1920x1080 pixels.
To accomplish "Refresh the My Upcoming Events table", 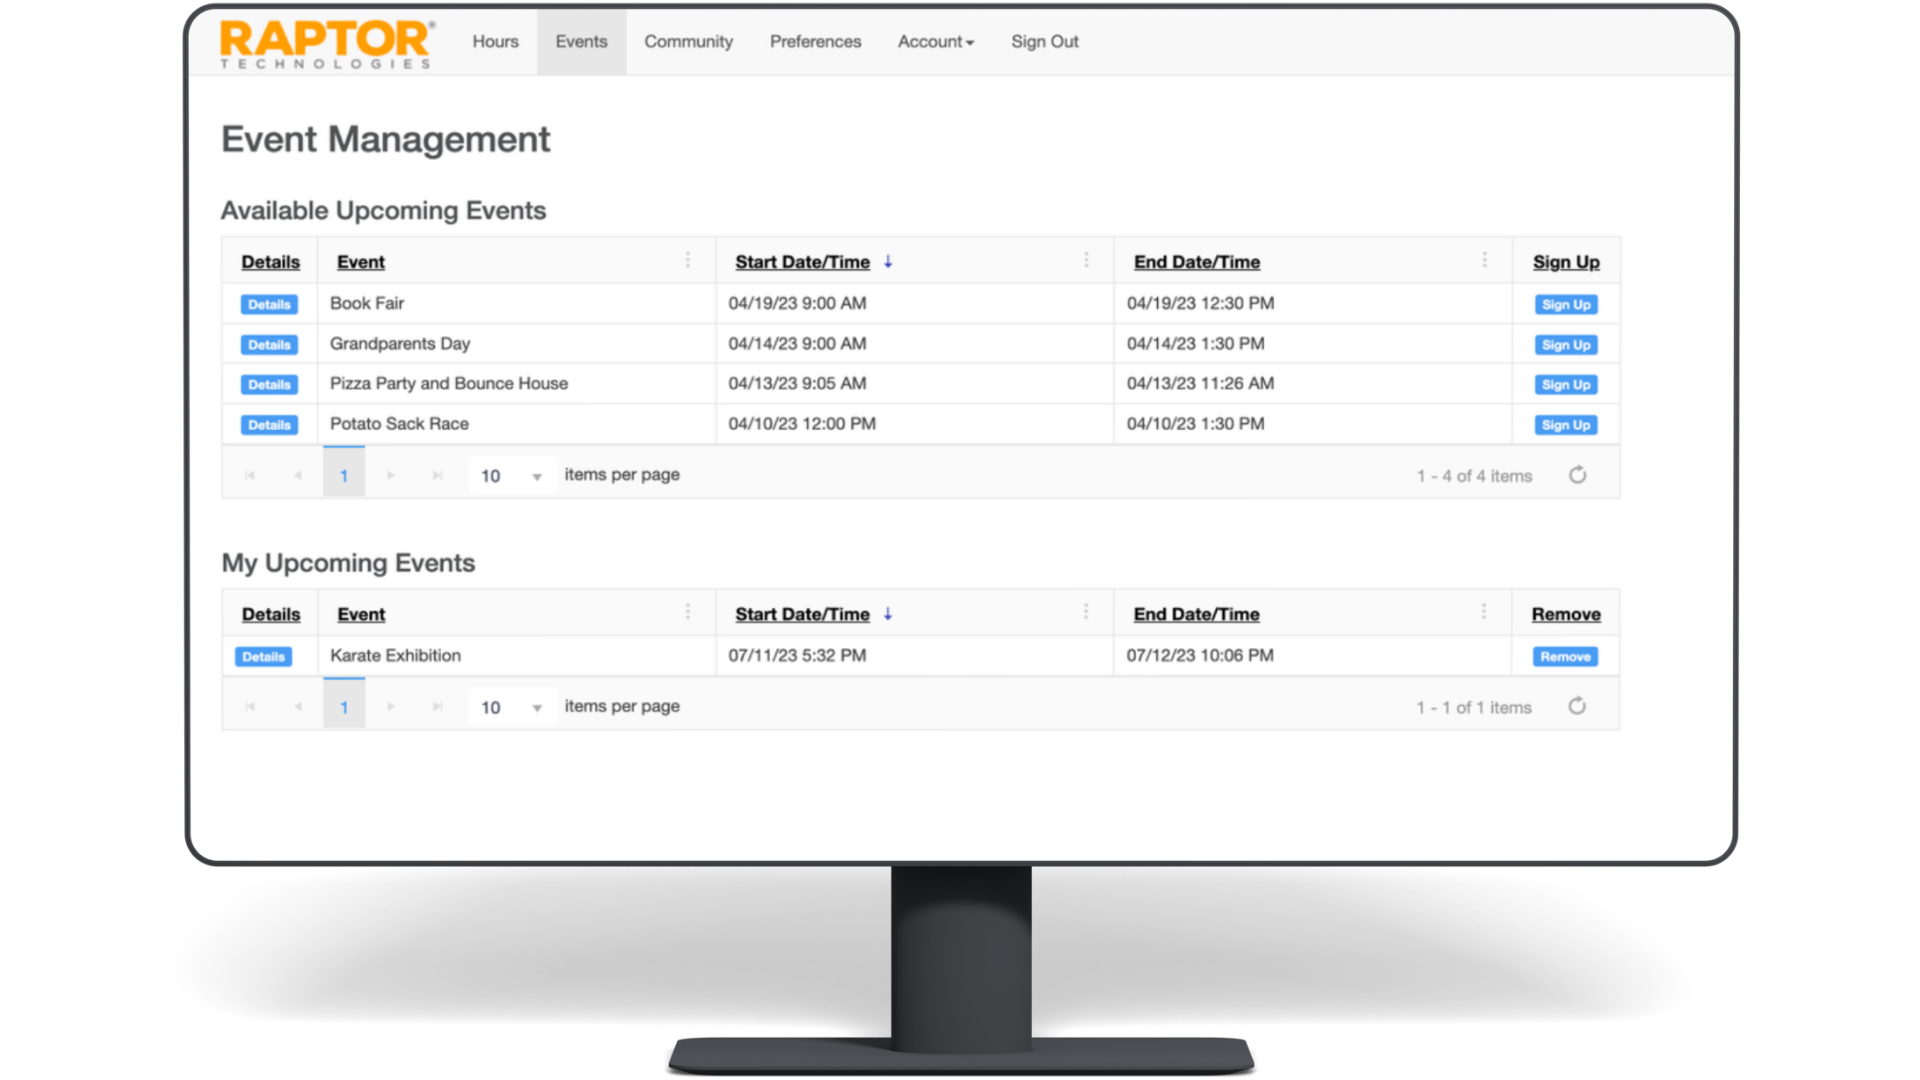I will 1578,705.
